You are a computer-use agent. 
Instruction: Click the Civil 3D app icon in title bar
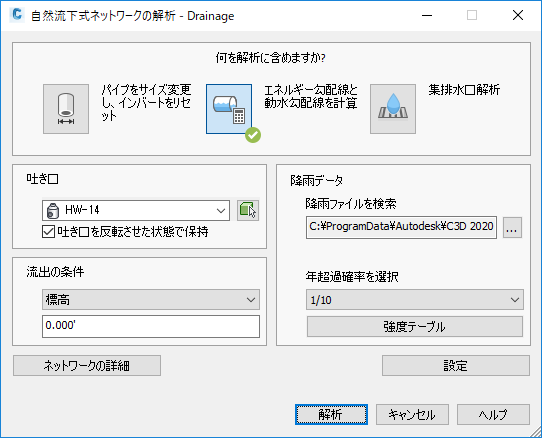click(x=16, y=15)
